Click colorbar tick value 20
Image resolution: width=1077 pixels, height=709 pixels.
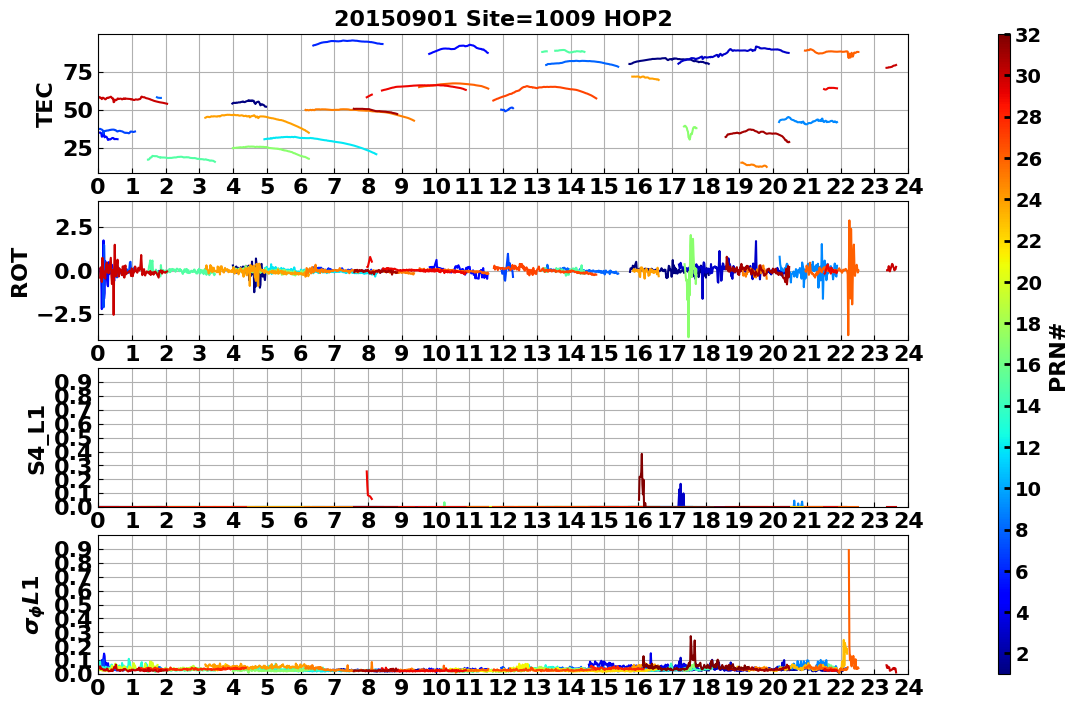(x=1028, y=282)
